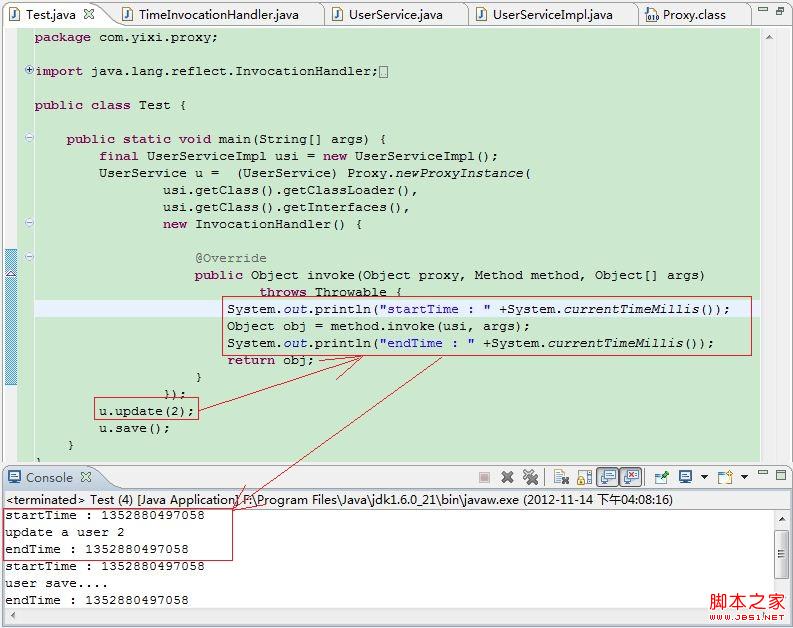Screen dimensions: 793x628
Task: Click the folded import placeholder box
Action: (x=383, y=72)
